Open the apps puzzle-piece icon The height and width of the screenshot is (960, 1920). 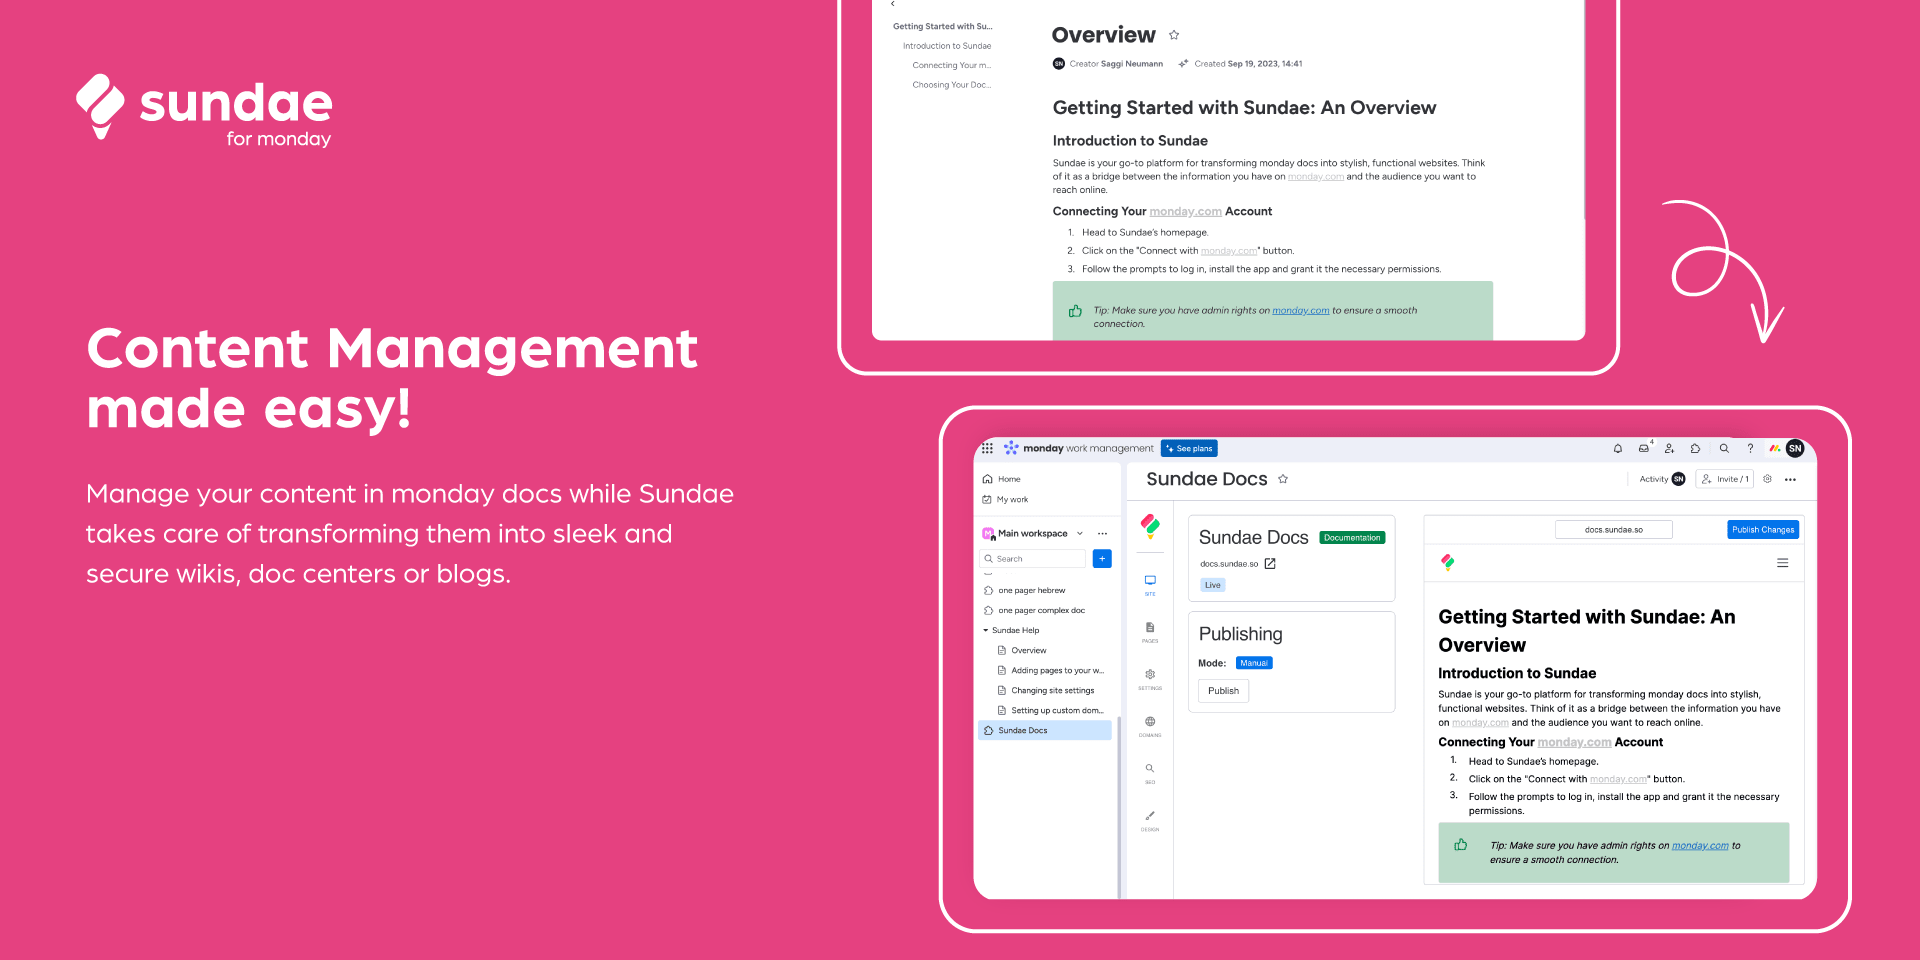[x=1695, y=448]
